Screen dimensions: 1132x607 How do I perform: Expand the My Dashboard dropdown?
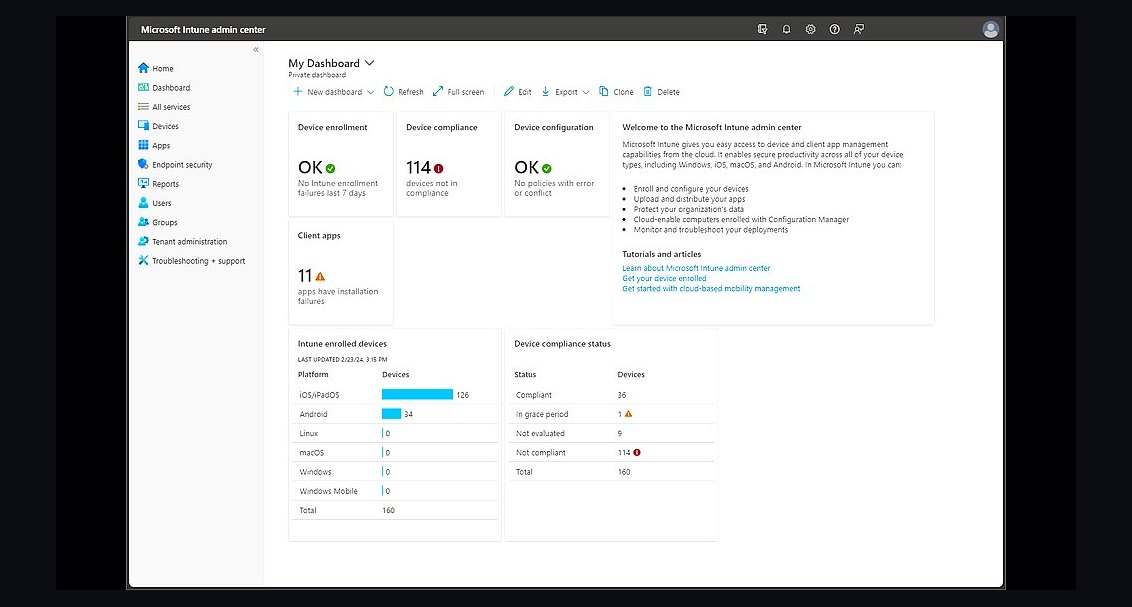[x=370, y=63]
